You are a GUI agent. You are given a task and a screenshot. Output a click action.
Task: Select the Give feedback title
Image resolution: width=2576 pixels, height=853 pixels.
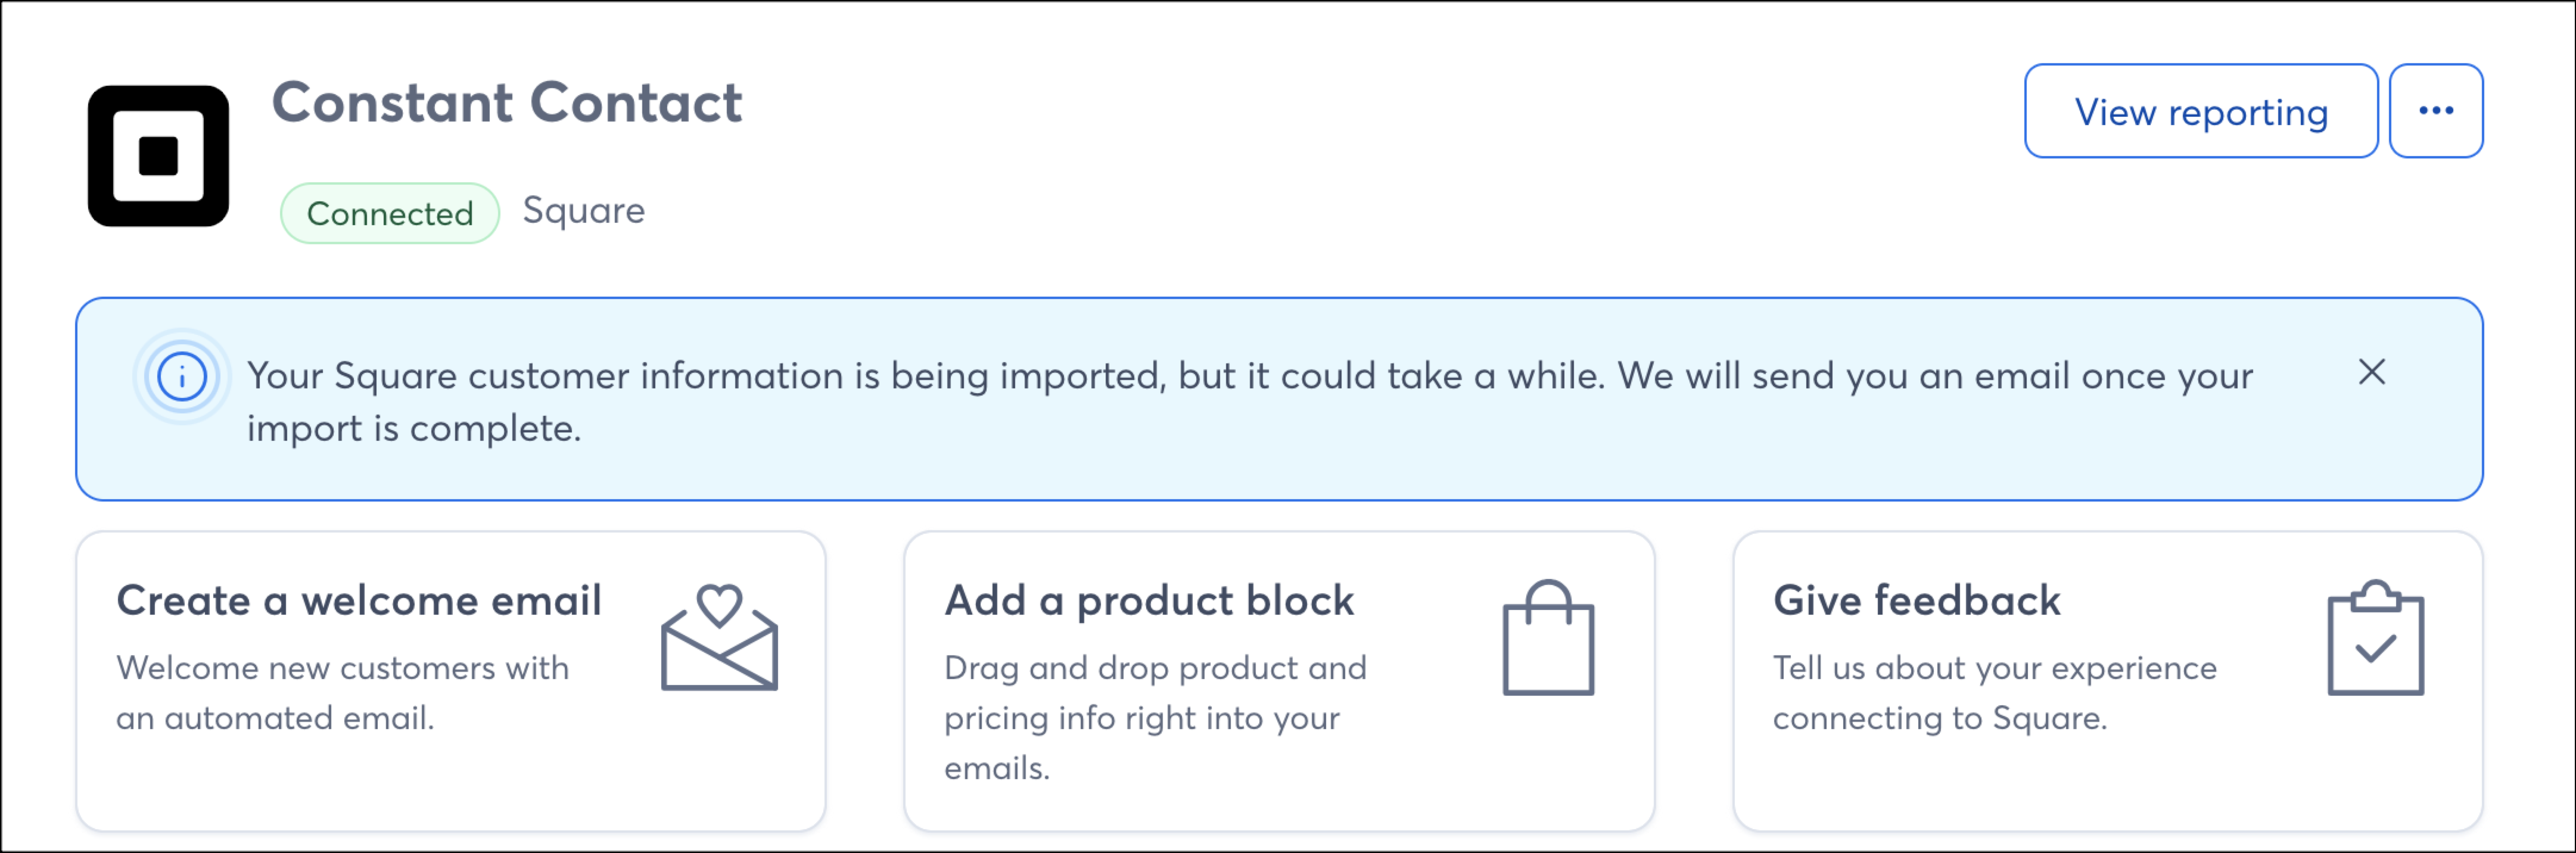pos(1916,600)
